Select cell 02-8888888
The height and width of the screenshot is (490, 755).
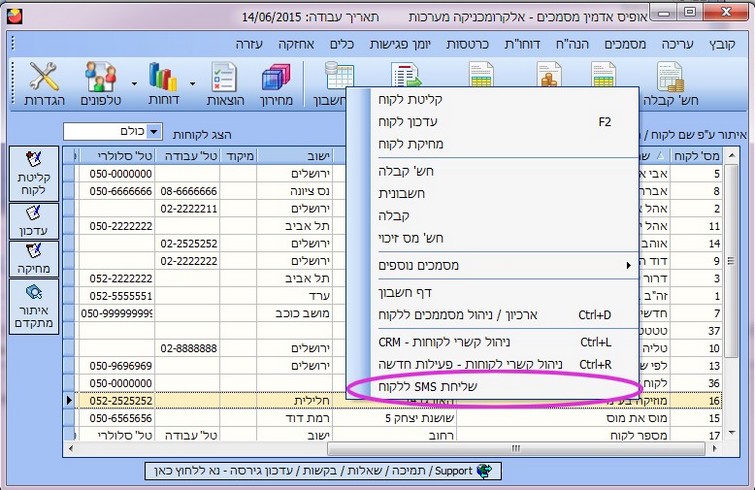coord(187,348)
